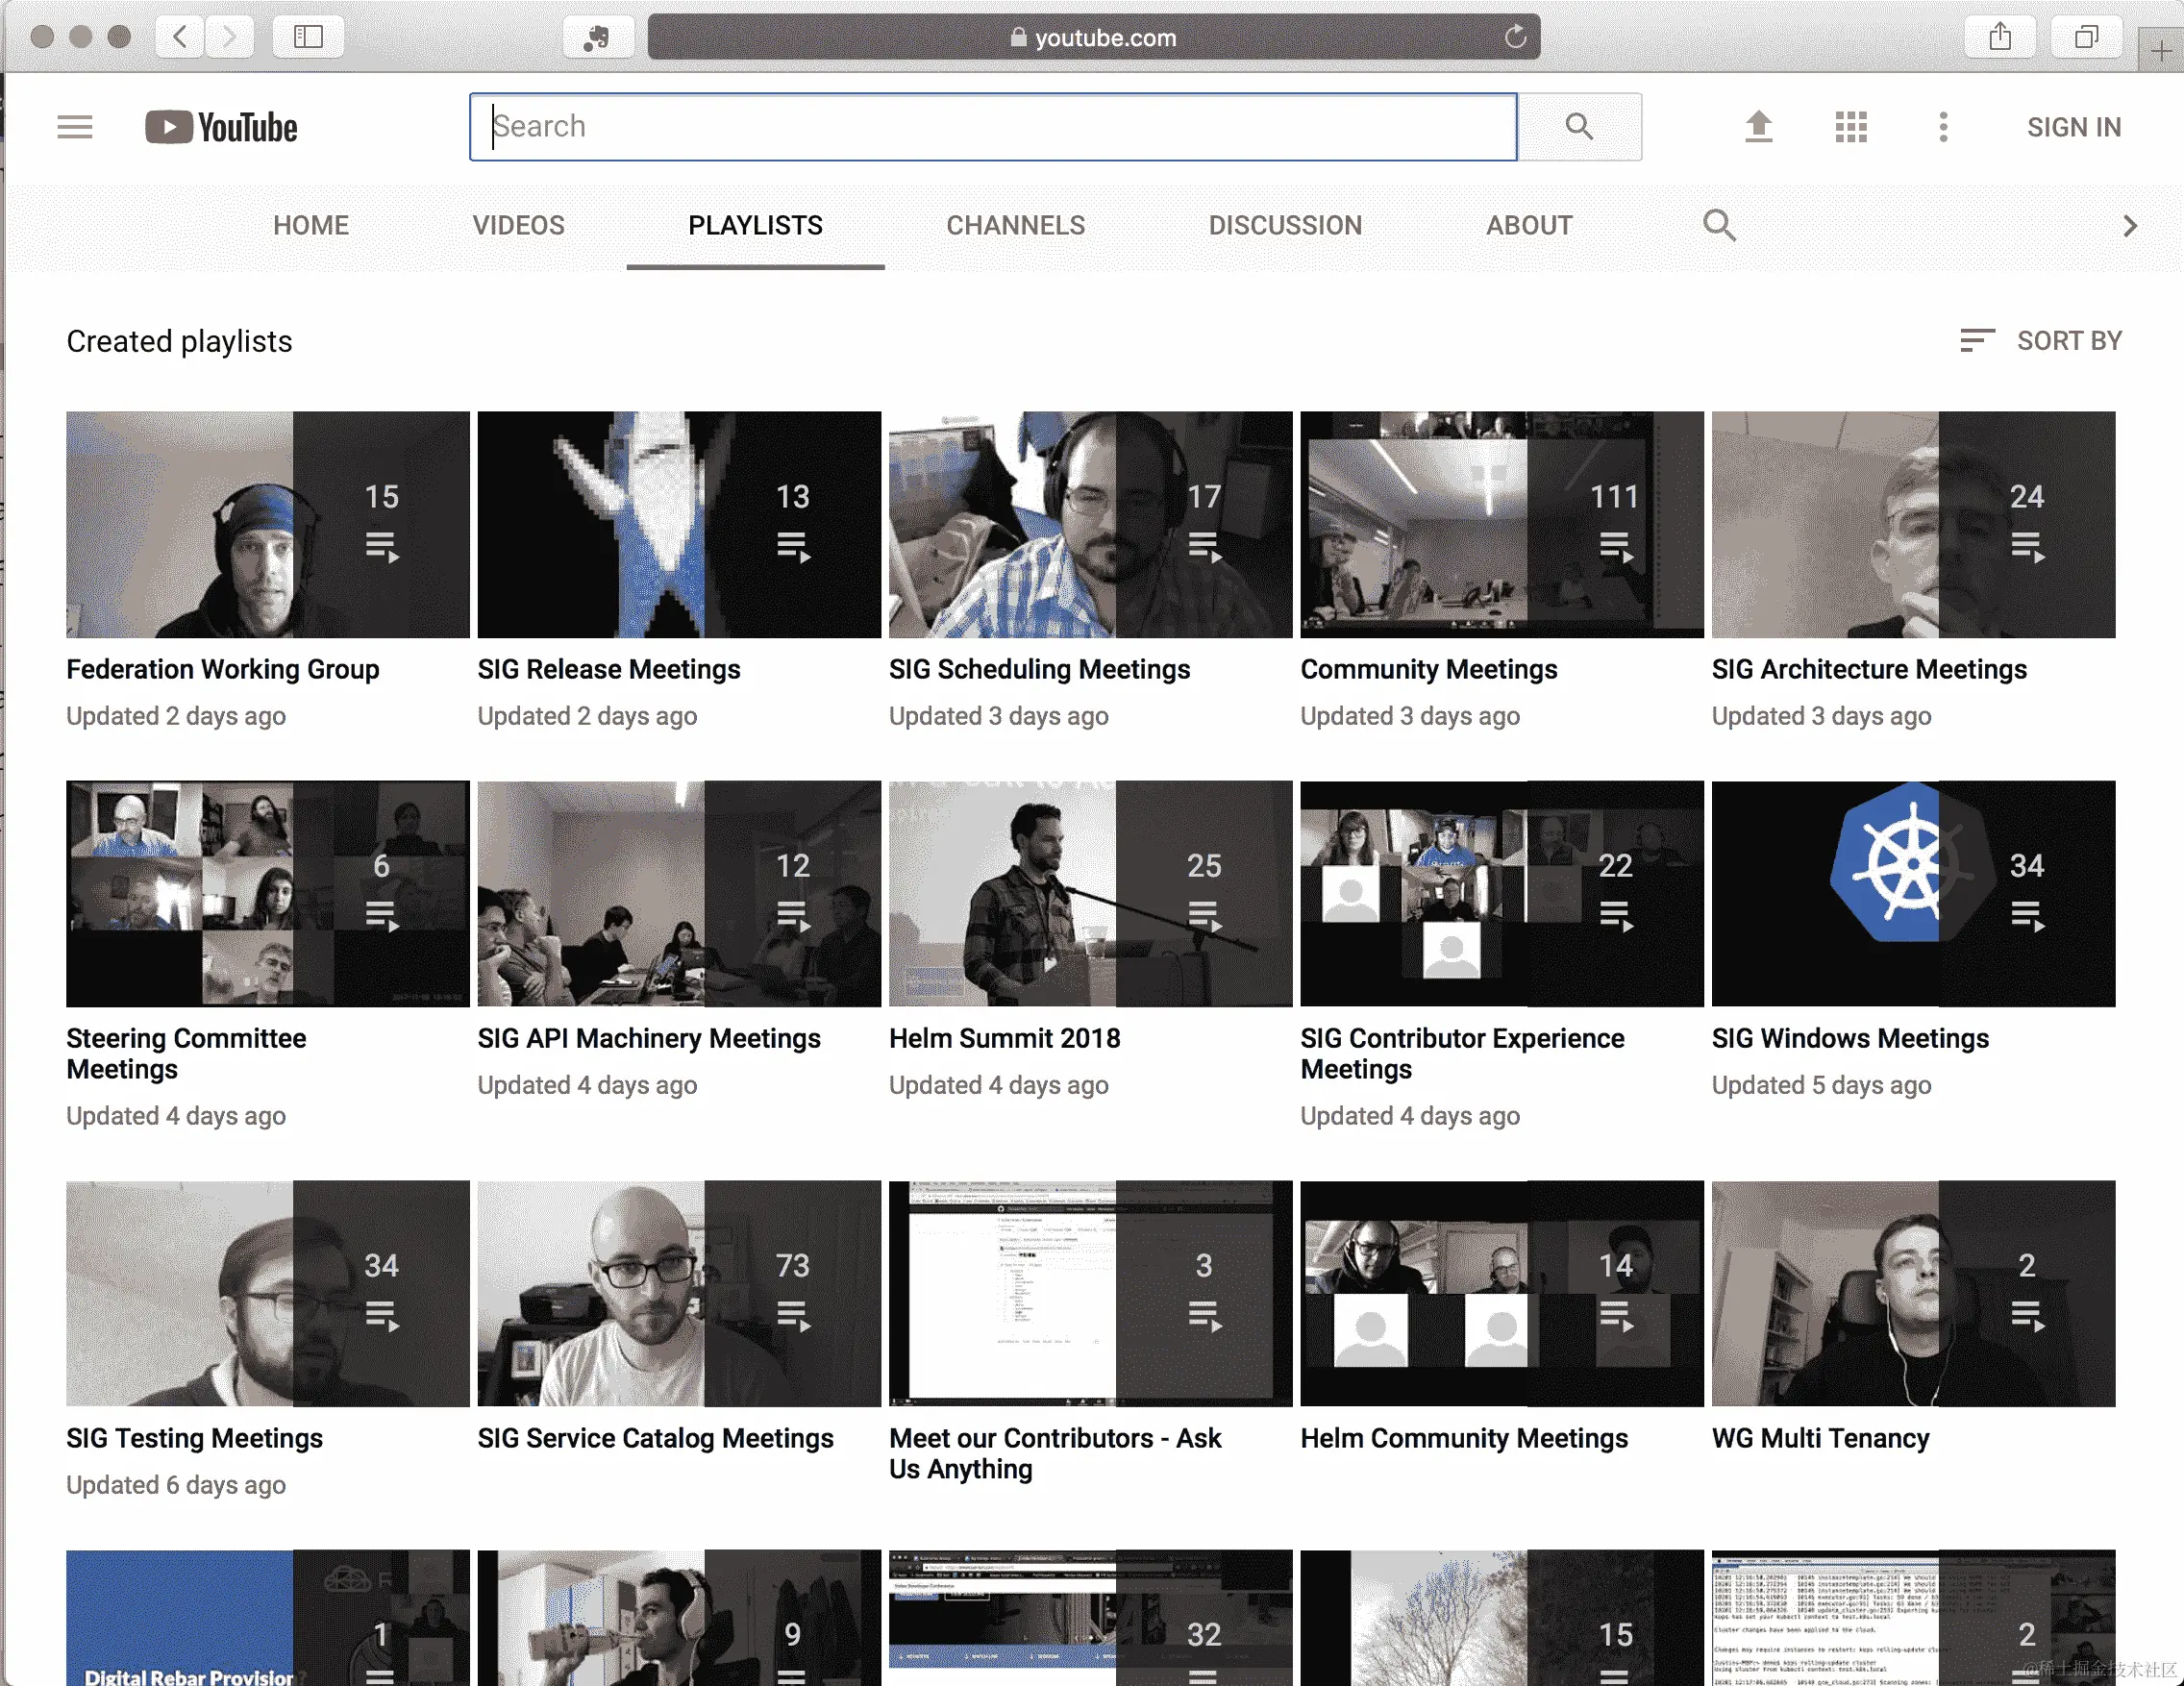Open the YouTube hamburger guide menu
The width and height of the screenshot is (2184, 1686).
[75, 127]
